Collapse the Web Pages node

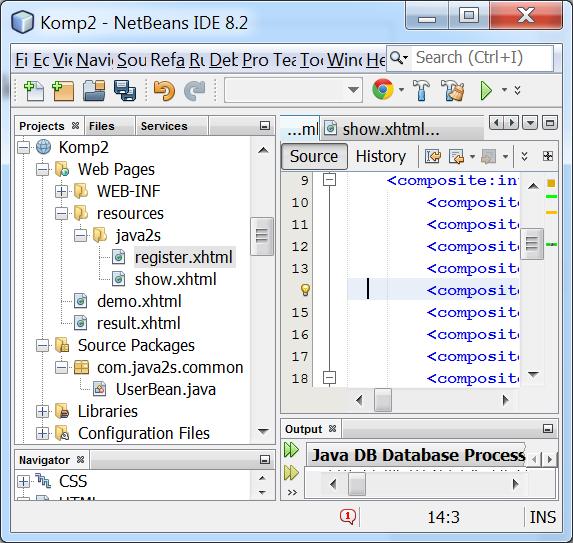pyautogui.click(x=42, y=170)
